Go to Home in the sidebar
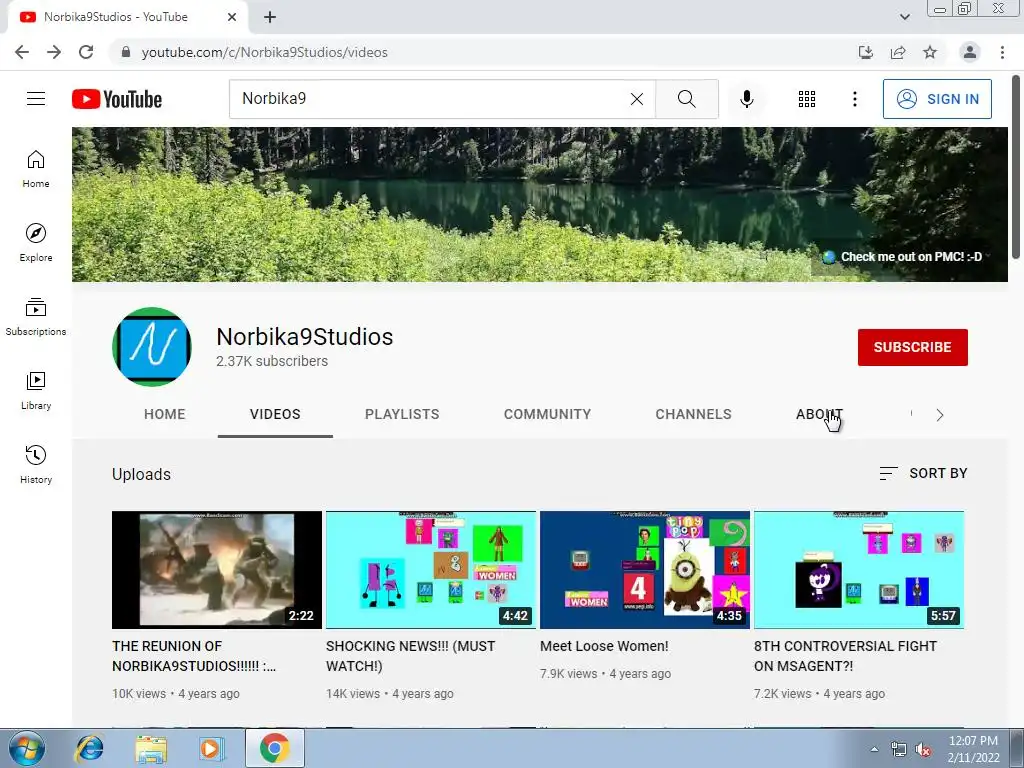This screenshot has width=1024, height=768. point(36,168)
